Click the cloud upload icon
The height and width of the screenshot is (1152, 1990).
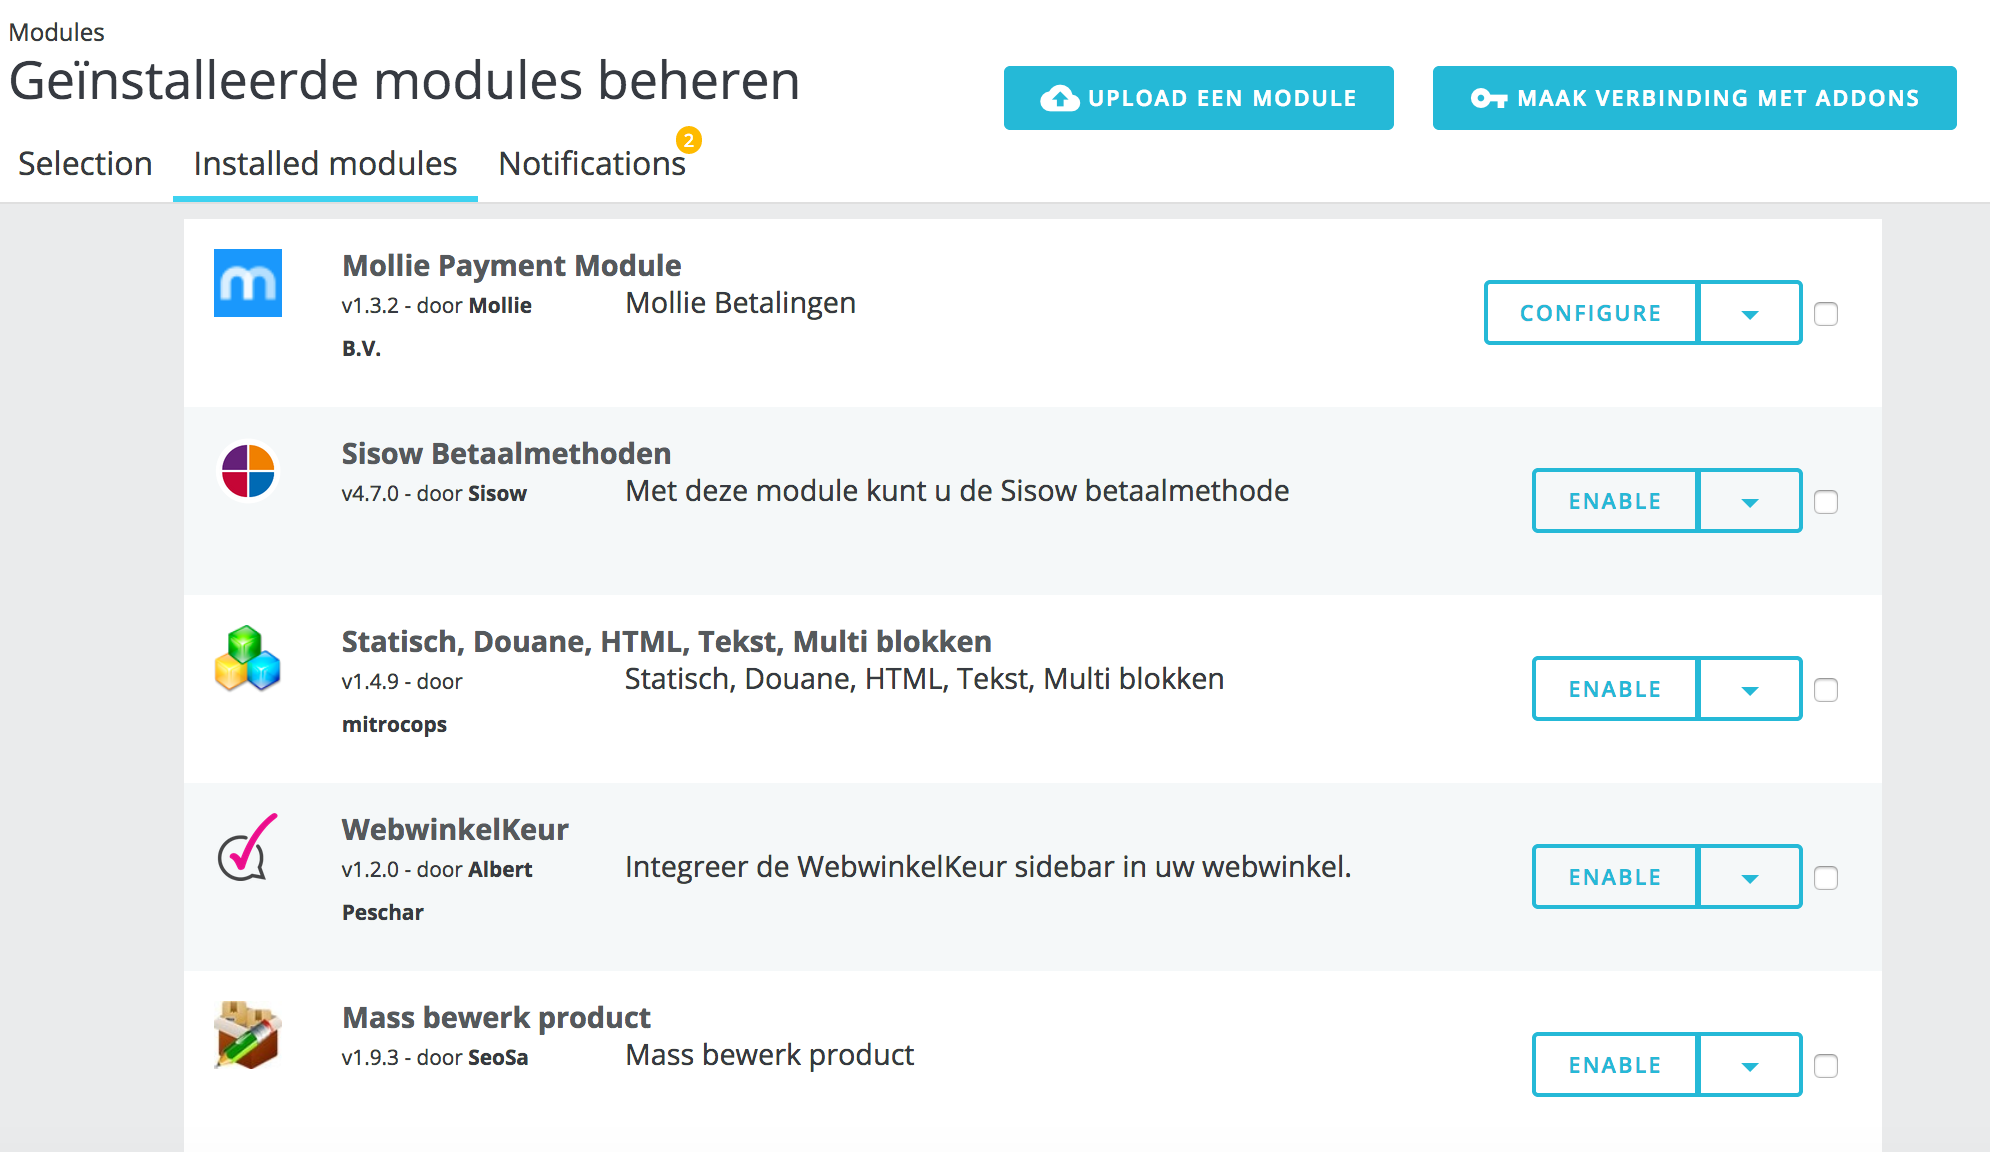coord(1060,98)
